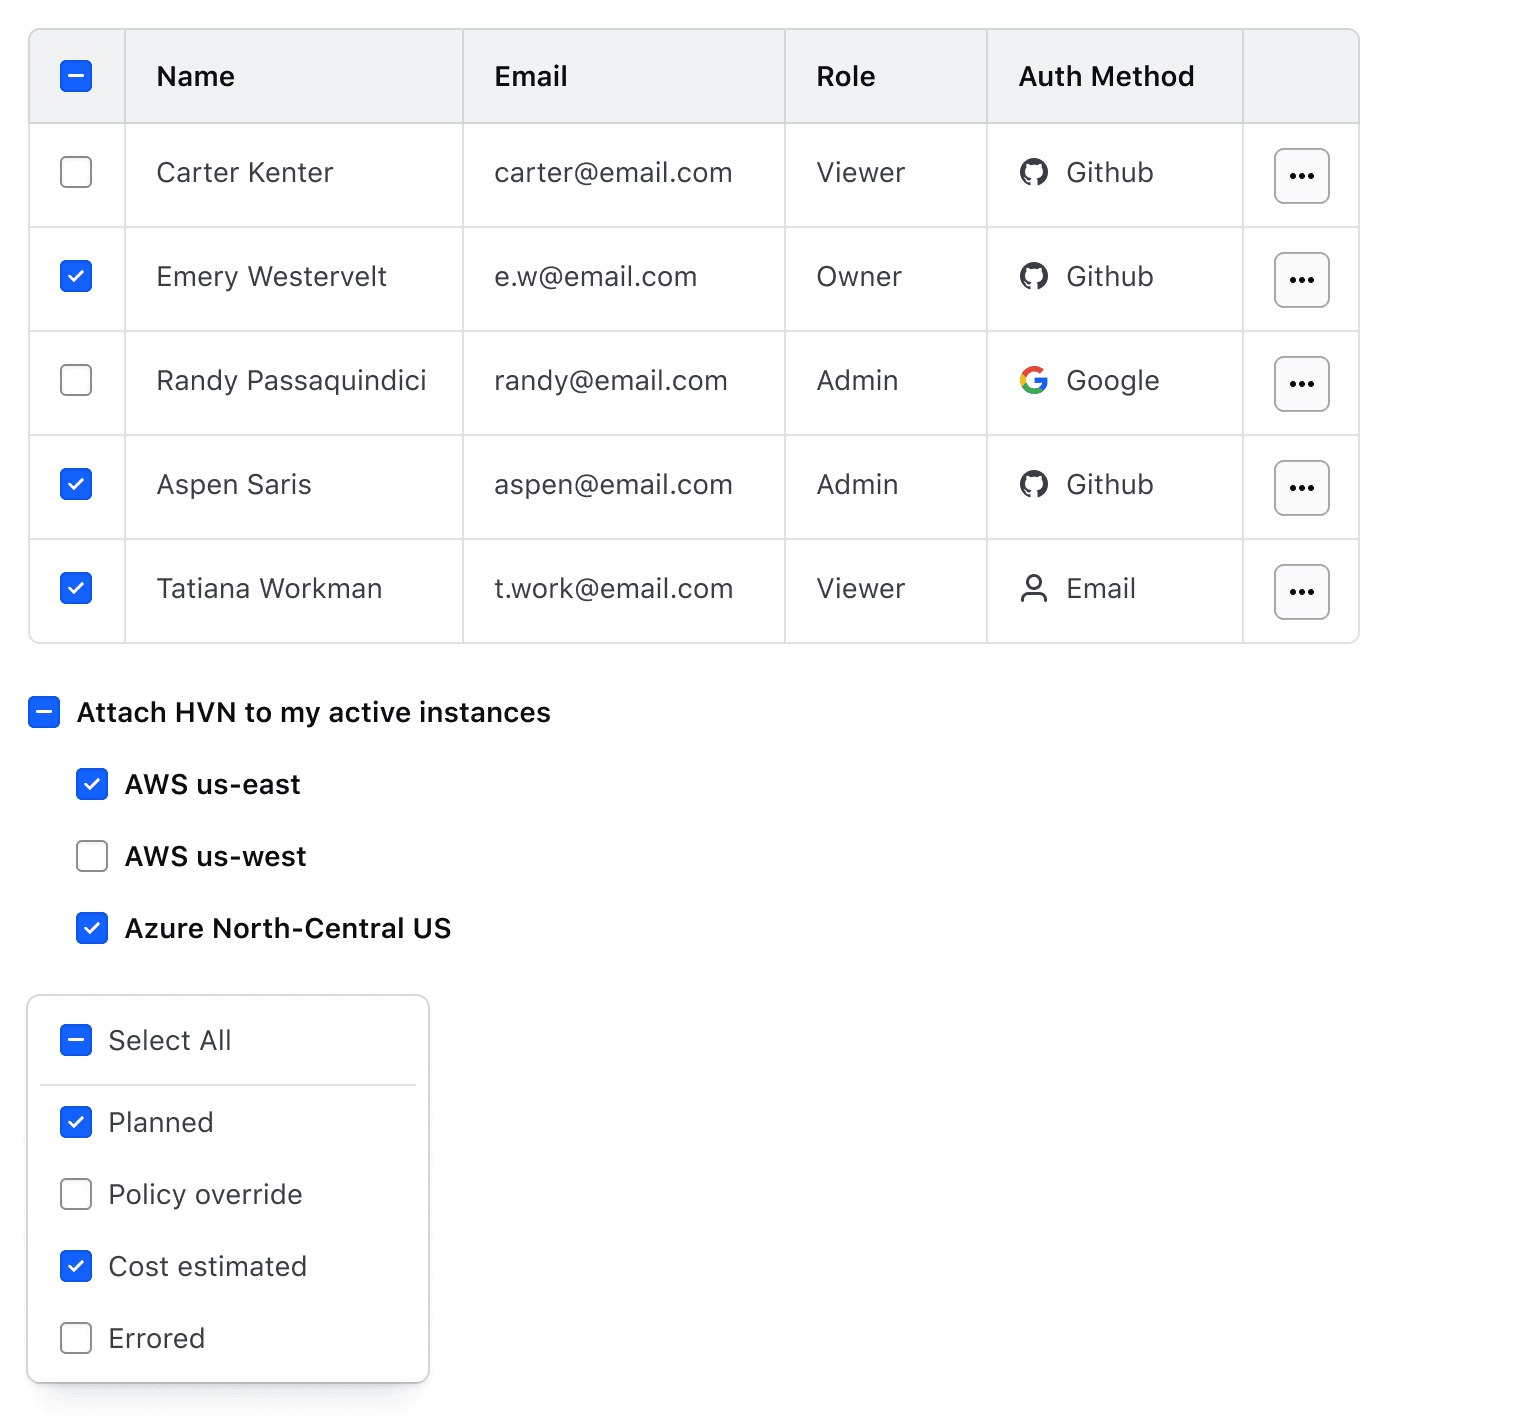Enable the AWS us-west option

91,856
